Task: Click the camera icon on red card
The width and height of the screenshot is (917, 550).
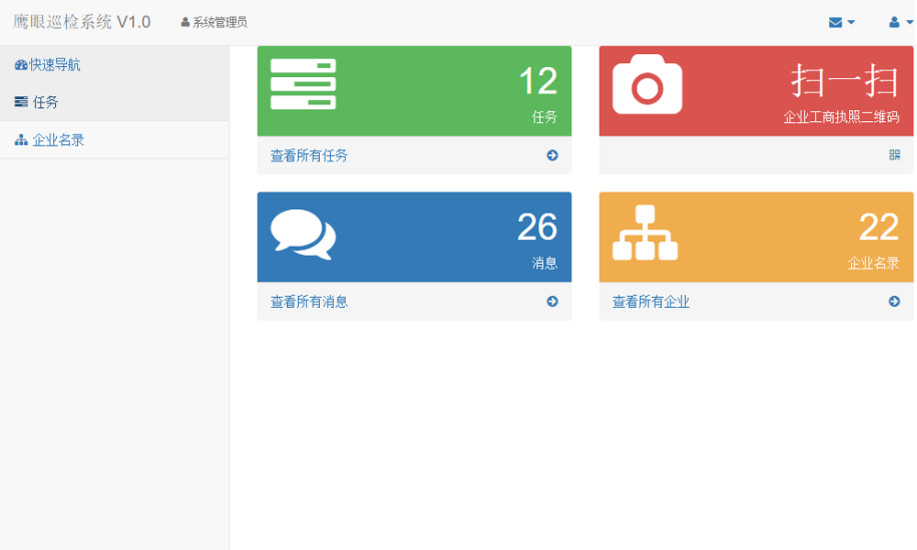Action: point(647,85)
